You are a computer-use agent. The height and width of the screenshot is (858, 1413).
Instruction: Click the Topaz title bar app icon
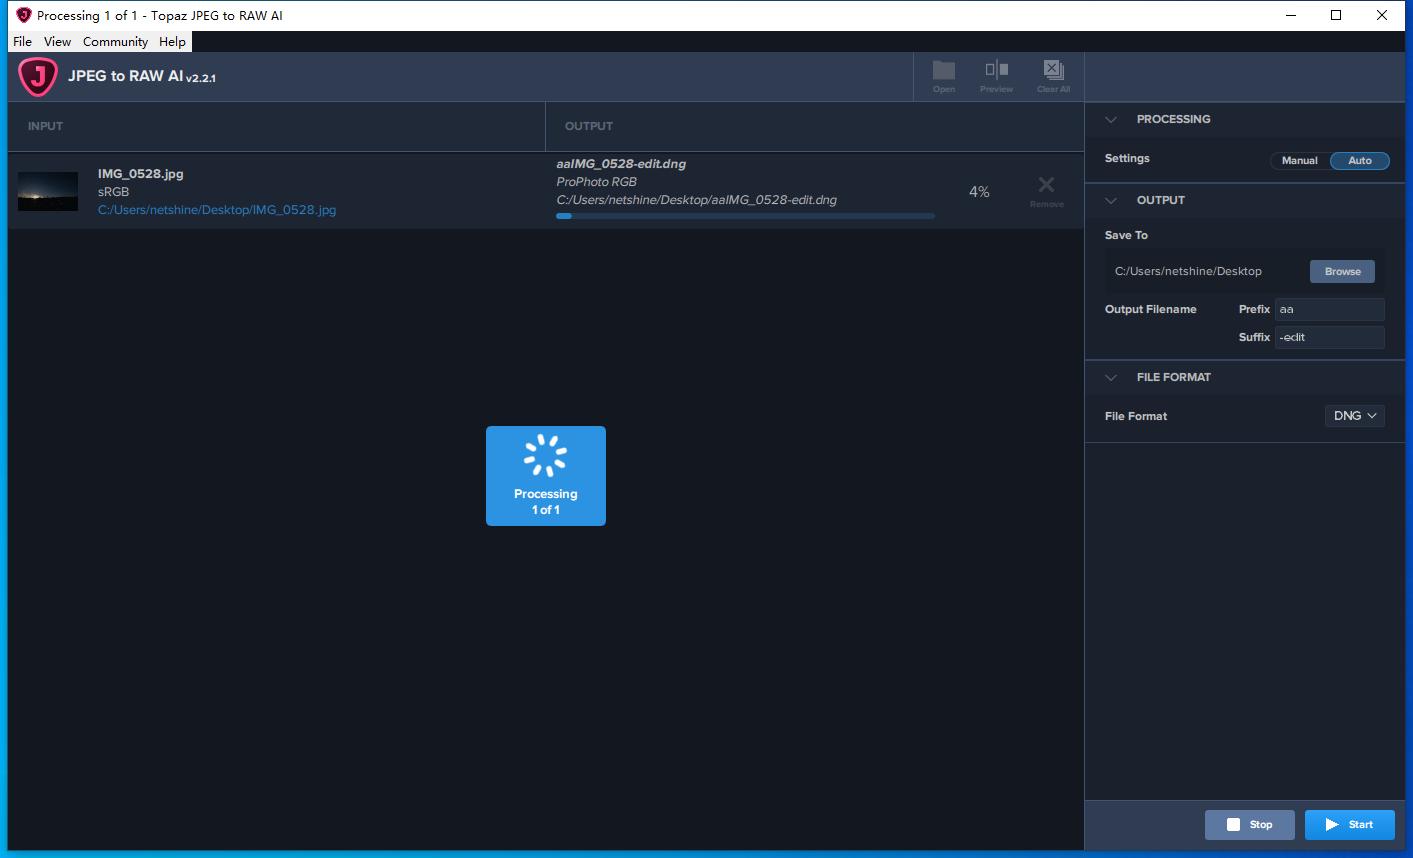point(24,15)
